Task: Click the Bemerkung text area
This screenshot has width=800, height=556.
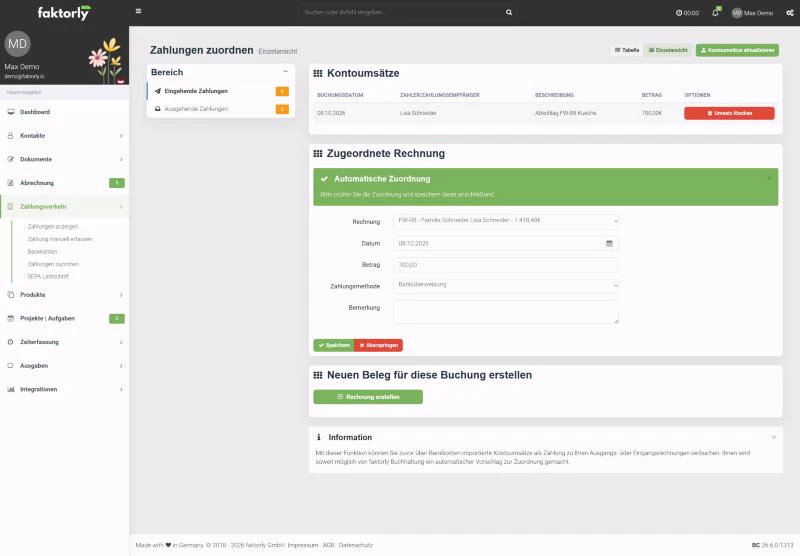Action: coord(506,312)
